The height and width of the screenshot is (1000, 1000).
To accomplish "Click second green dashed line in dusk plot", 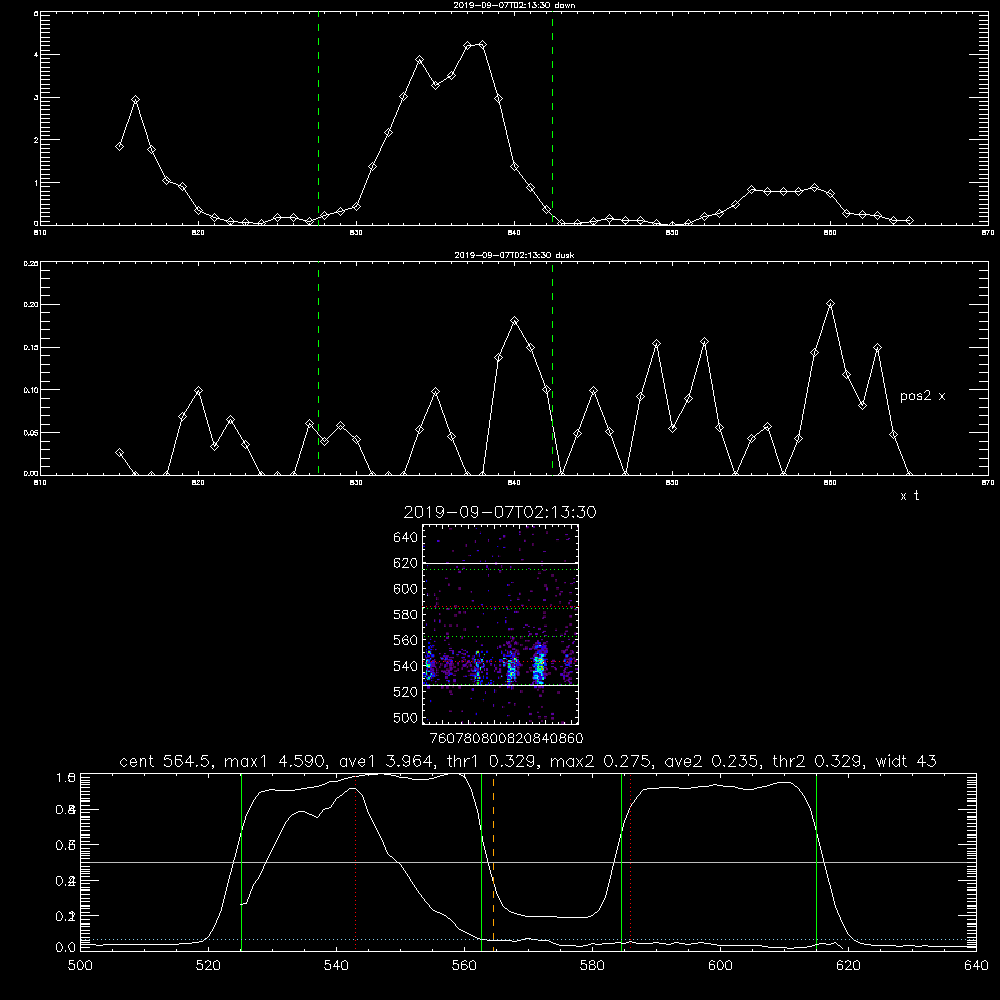I will (552, 369).
